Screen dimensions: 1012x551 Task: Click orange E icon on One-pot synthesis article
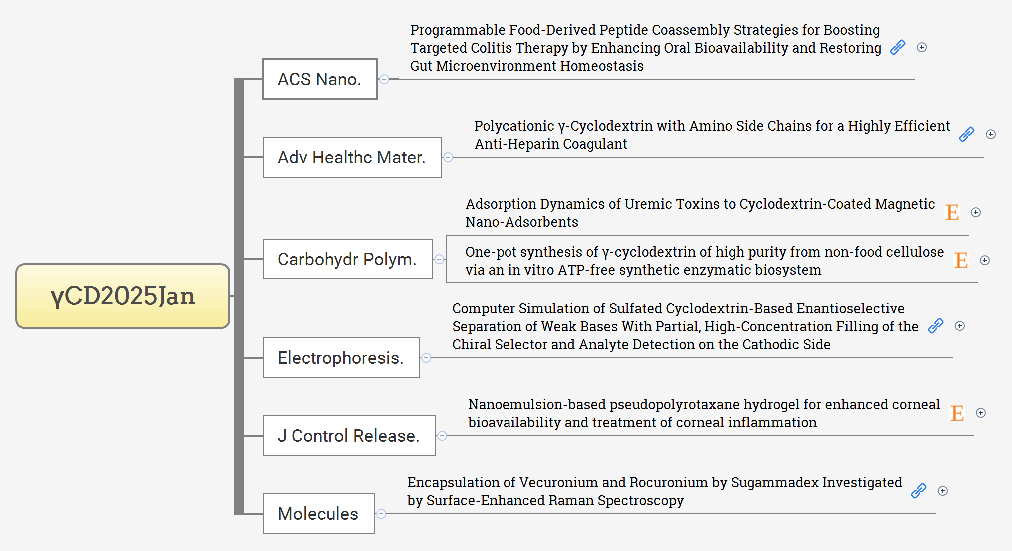pyautogui.click(x=960, y=260)
